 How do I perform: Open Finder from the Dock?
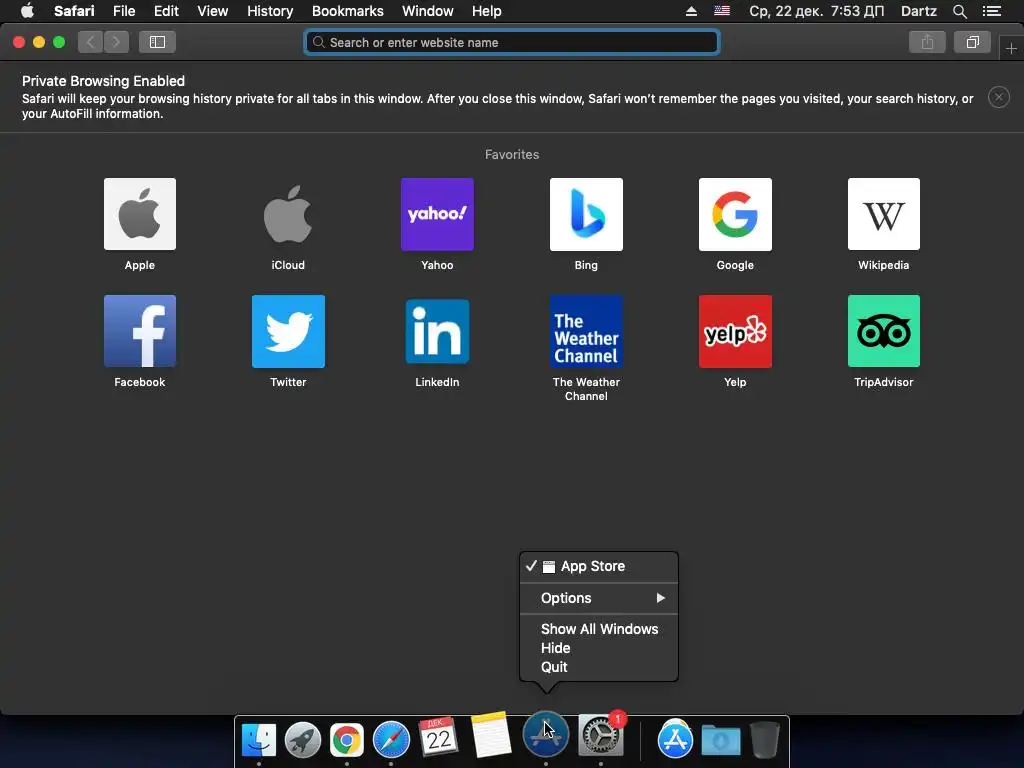(259, 740)
